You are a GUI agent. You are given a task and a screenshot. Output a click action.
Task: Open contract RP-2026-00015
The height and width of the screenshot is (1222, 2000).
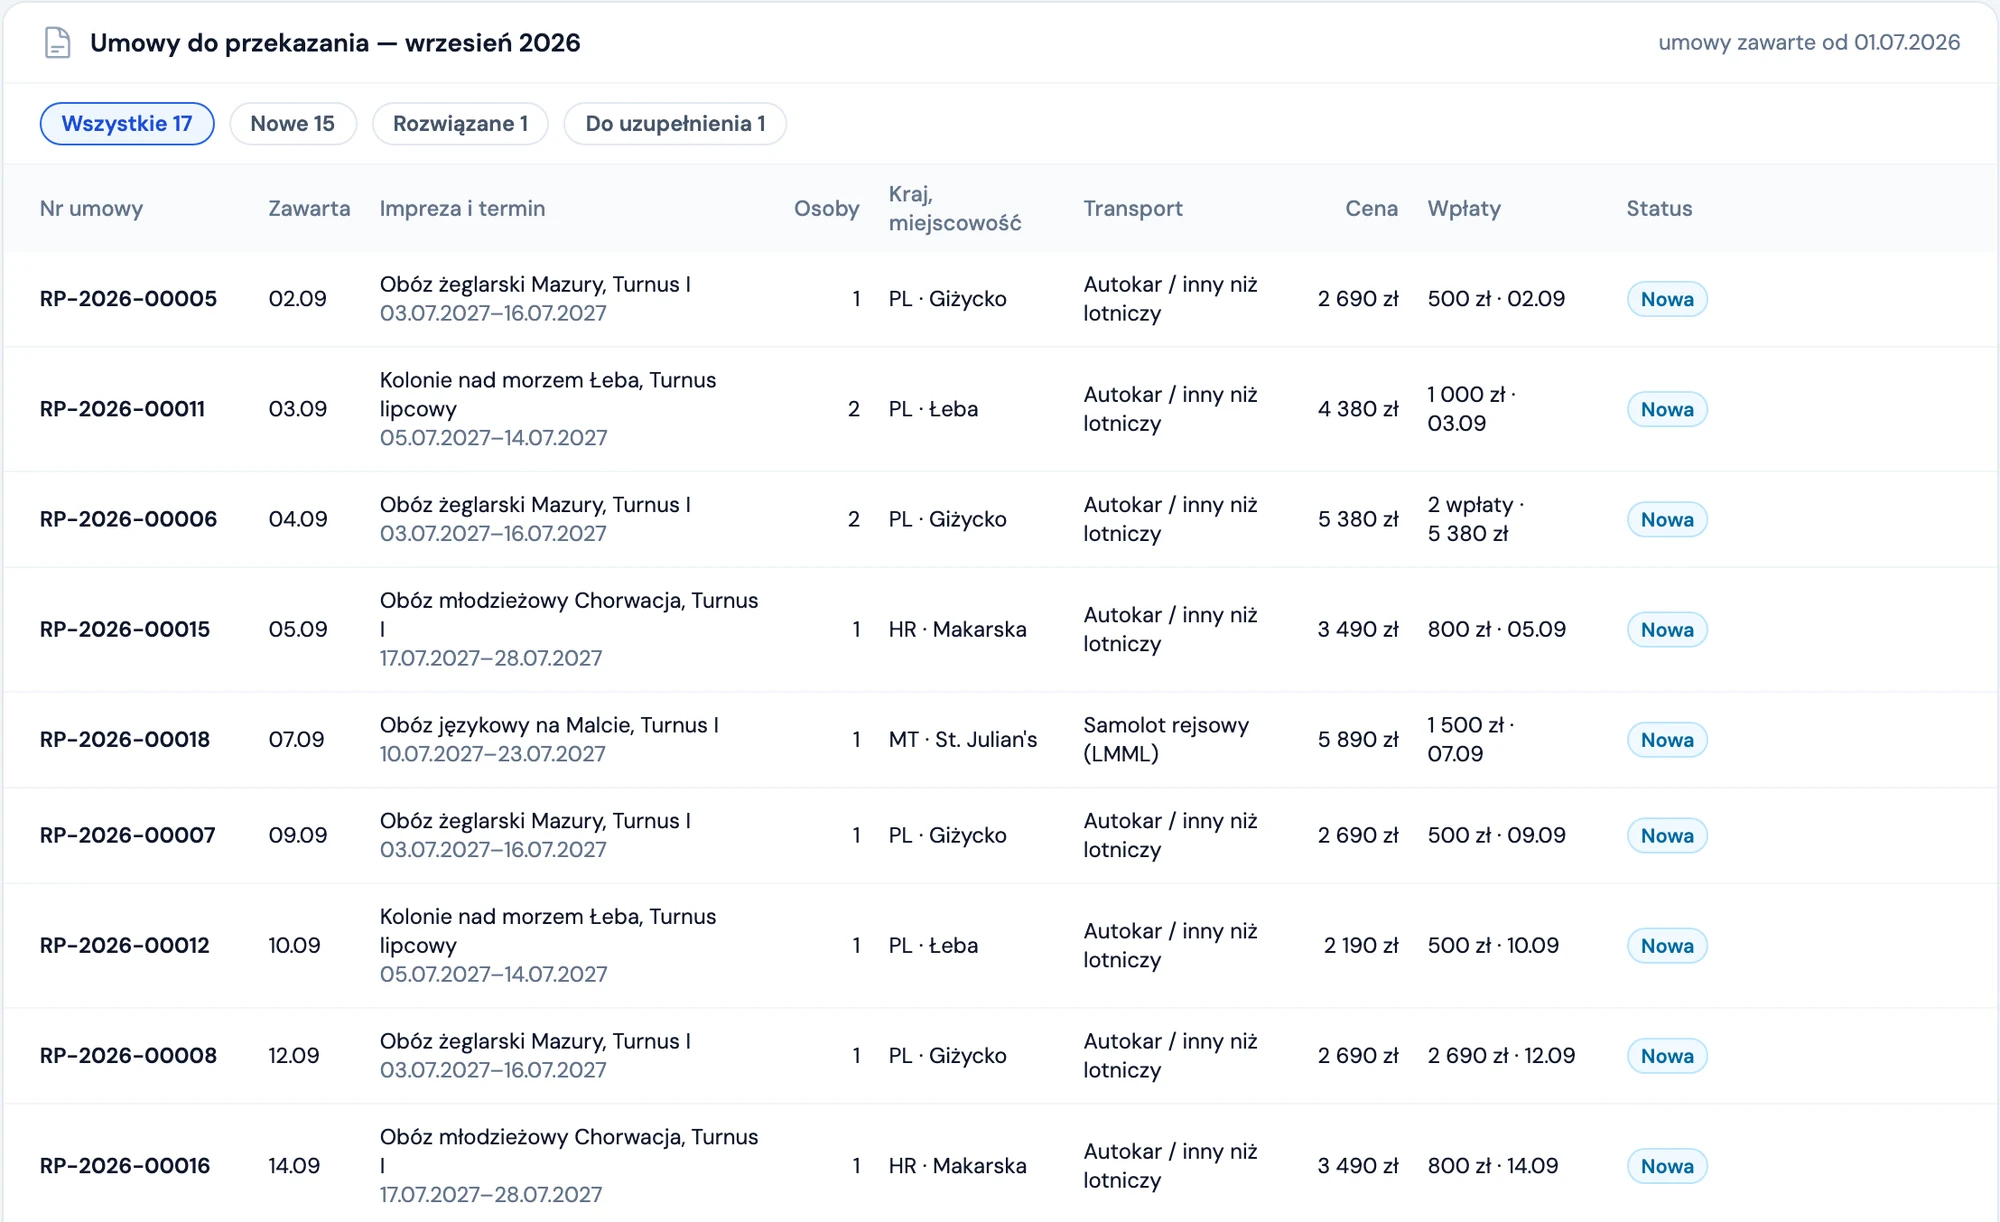point(125,629)
